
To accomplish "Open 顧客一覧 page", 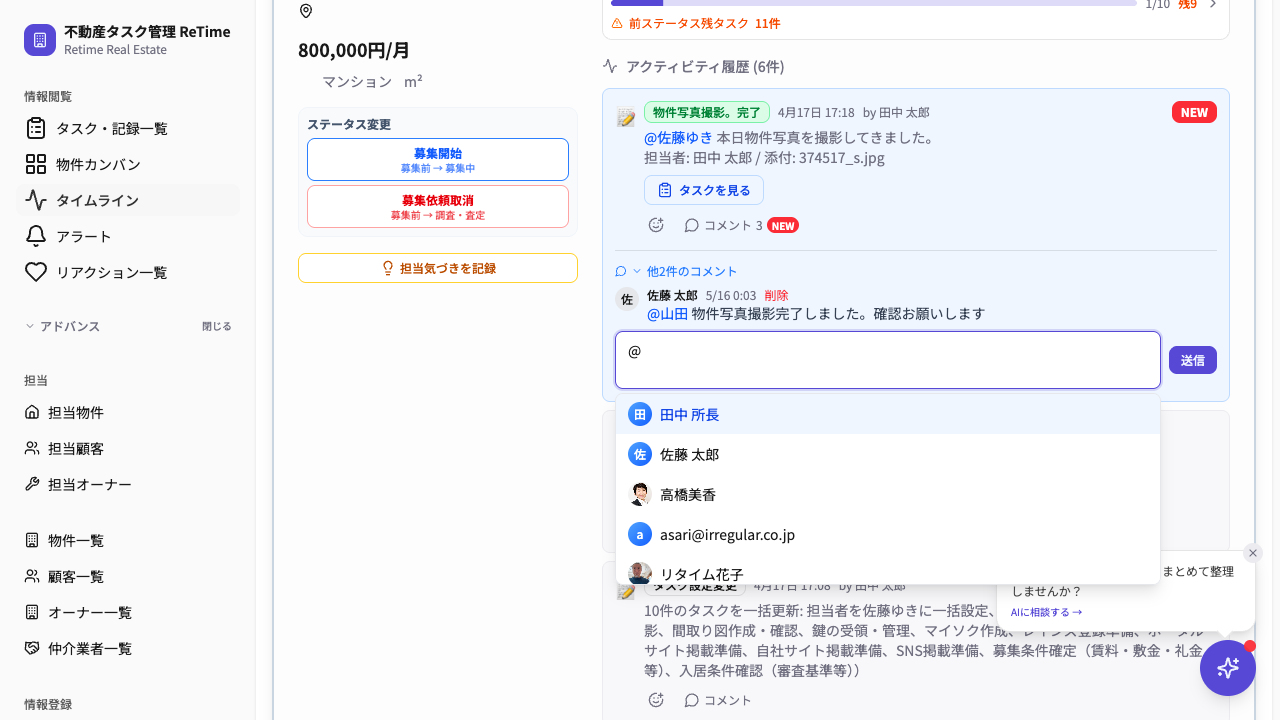I will [x=128, y=576].
